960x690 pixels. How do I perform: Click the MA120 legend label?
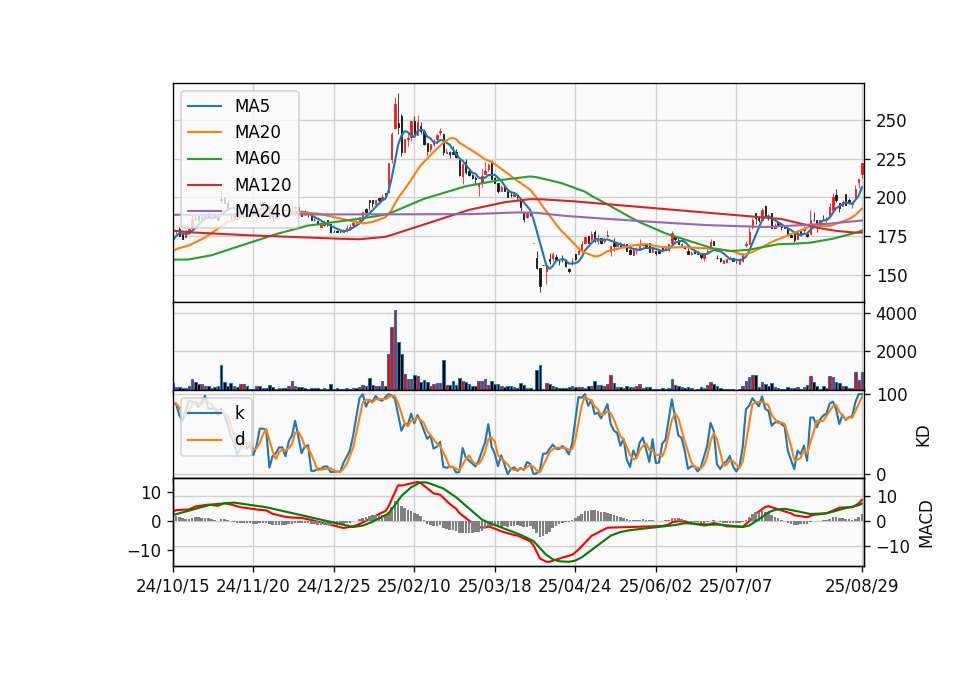coord(263,184)
